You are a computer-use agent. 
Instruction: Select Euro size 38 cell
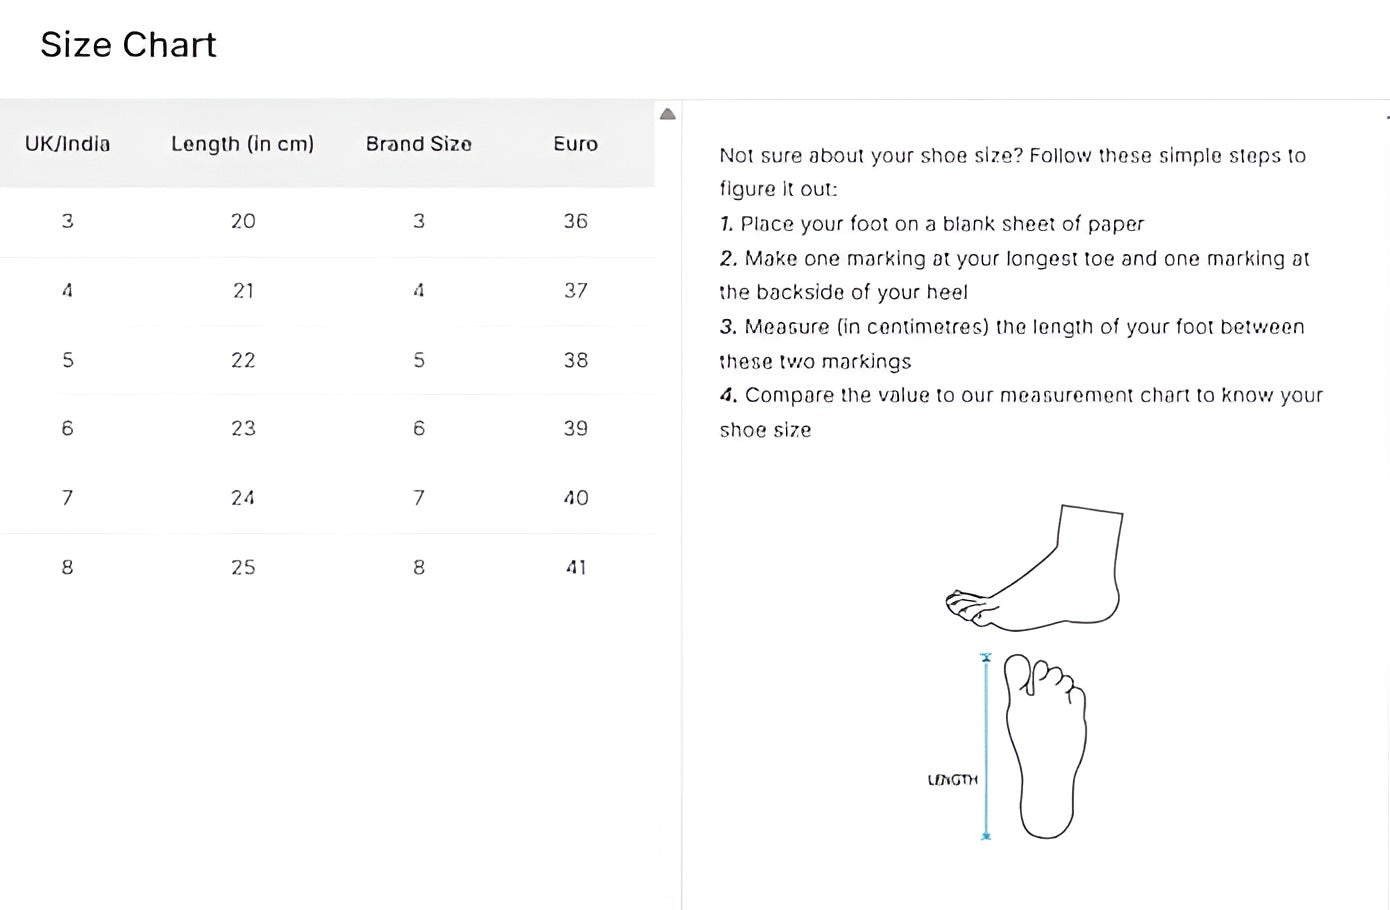point(575,360)
